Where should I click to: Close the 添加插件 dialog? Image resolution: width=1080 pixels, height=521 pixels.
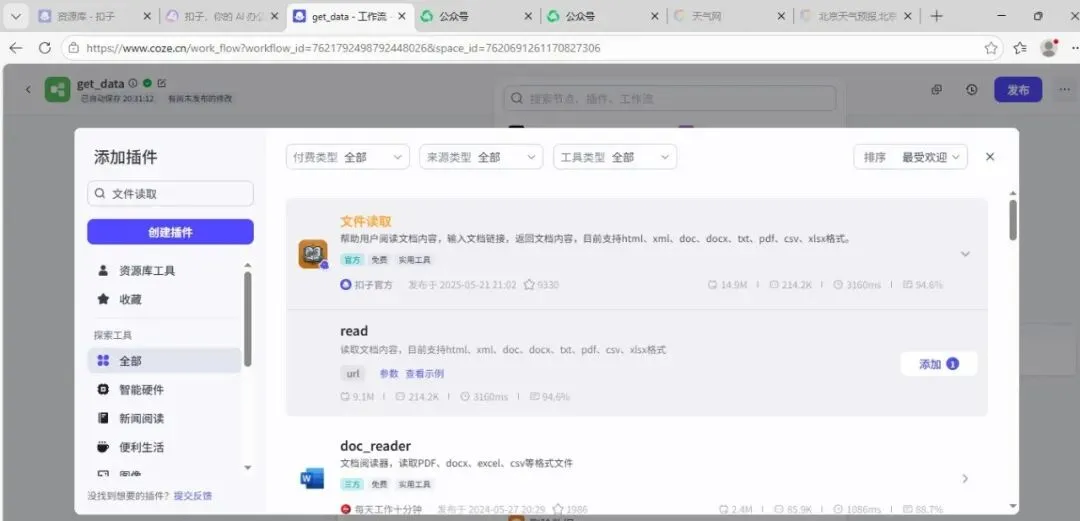(x=990, y=157)
